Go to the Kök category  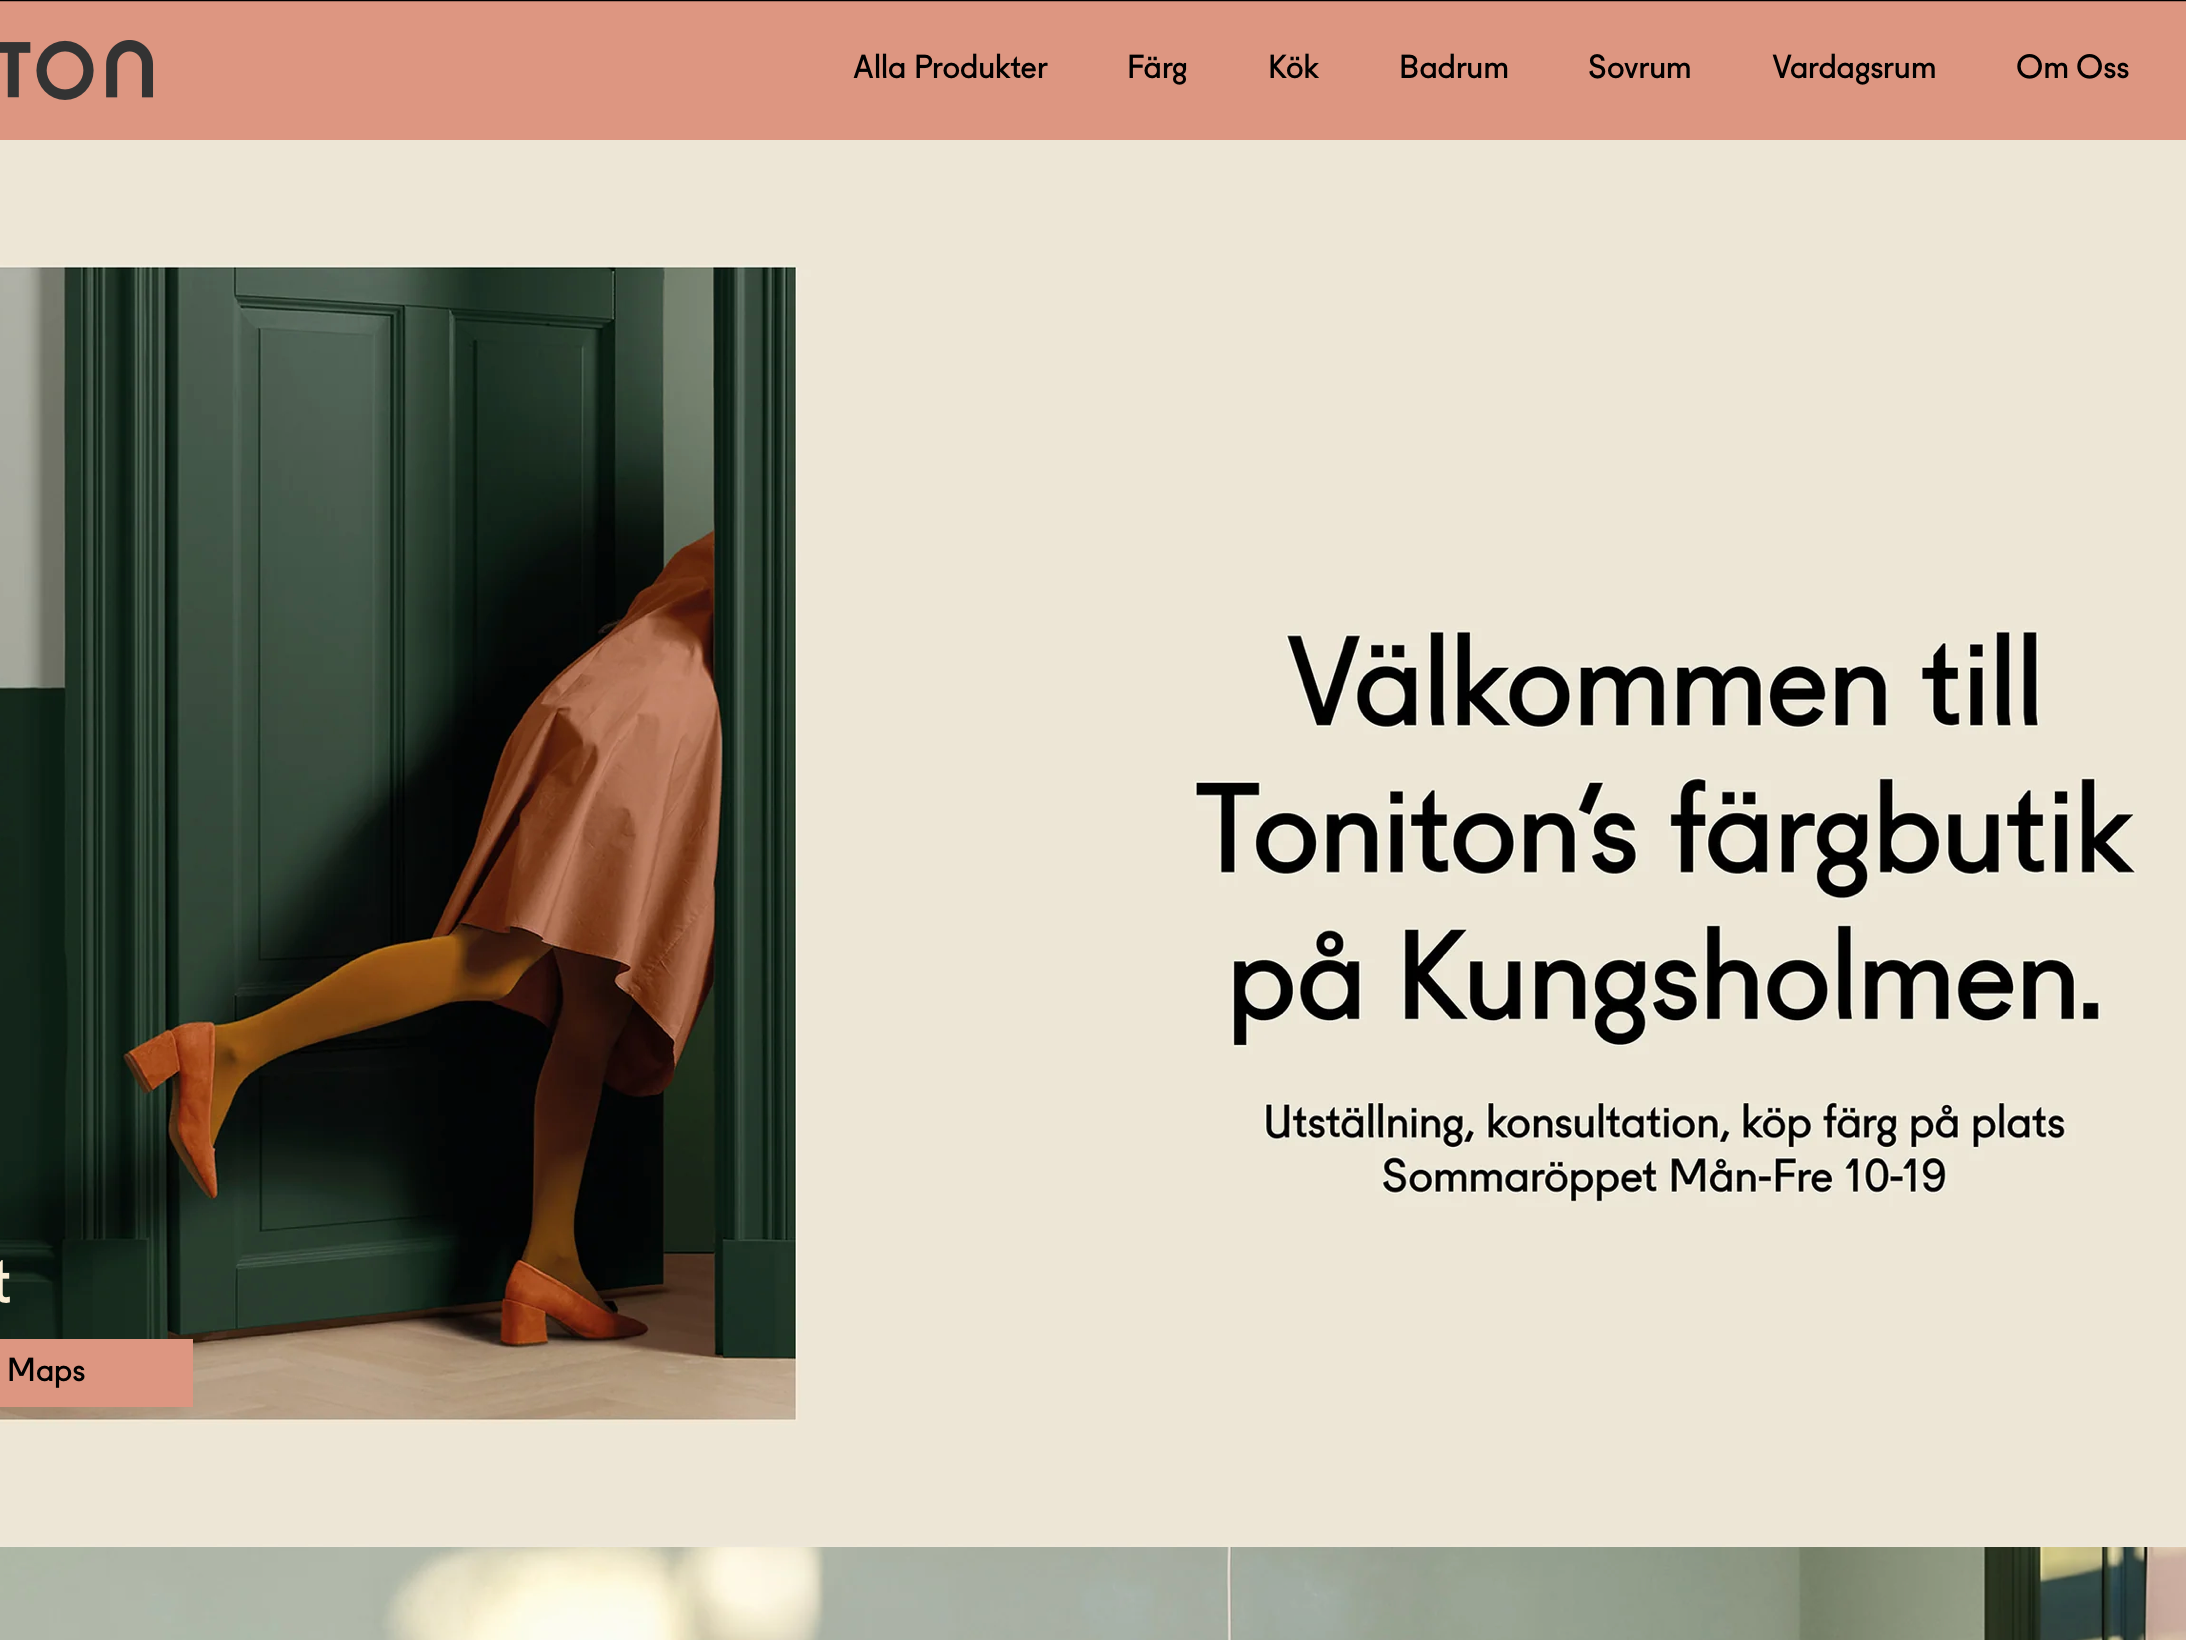tap(1293, 68)
